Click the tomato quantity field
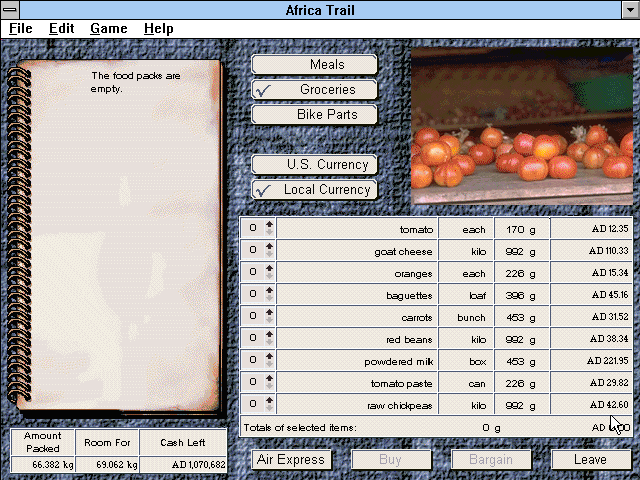 [253, 228]
